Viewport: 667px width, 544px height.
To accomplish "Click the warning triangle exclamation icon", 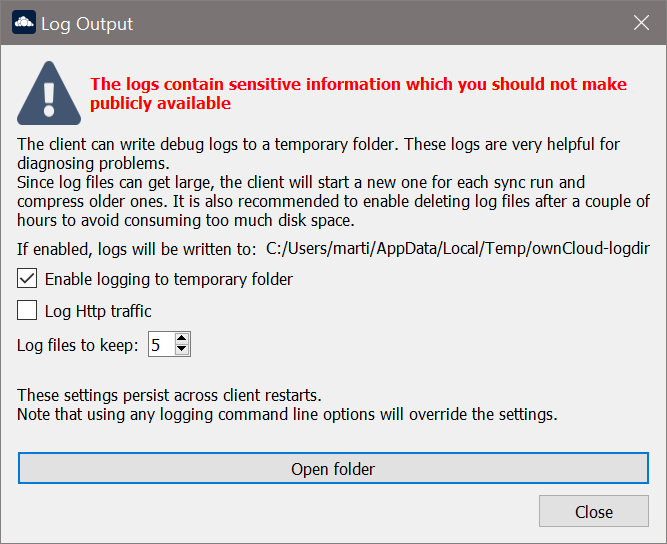I will point(48,93).
